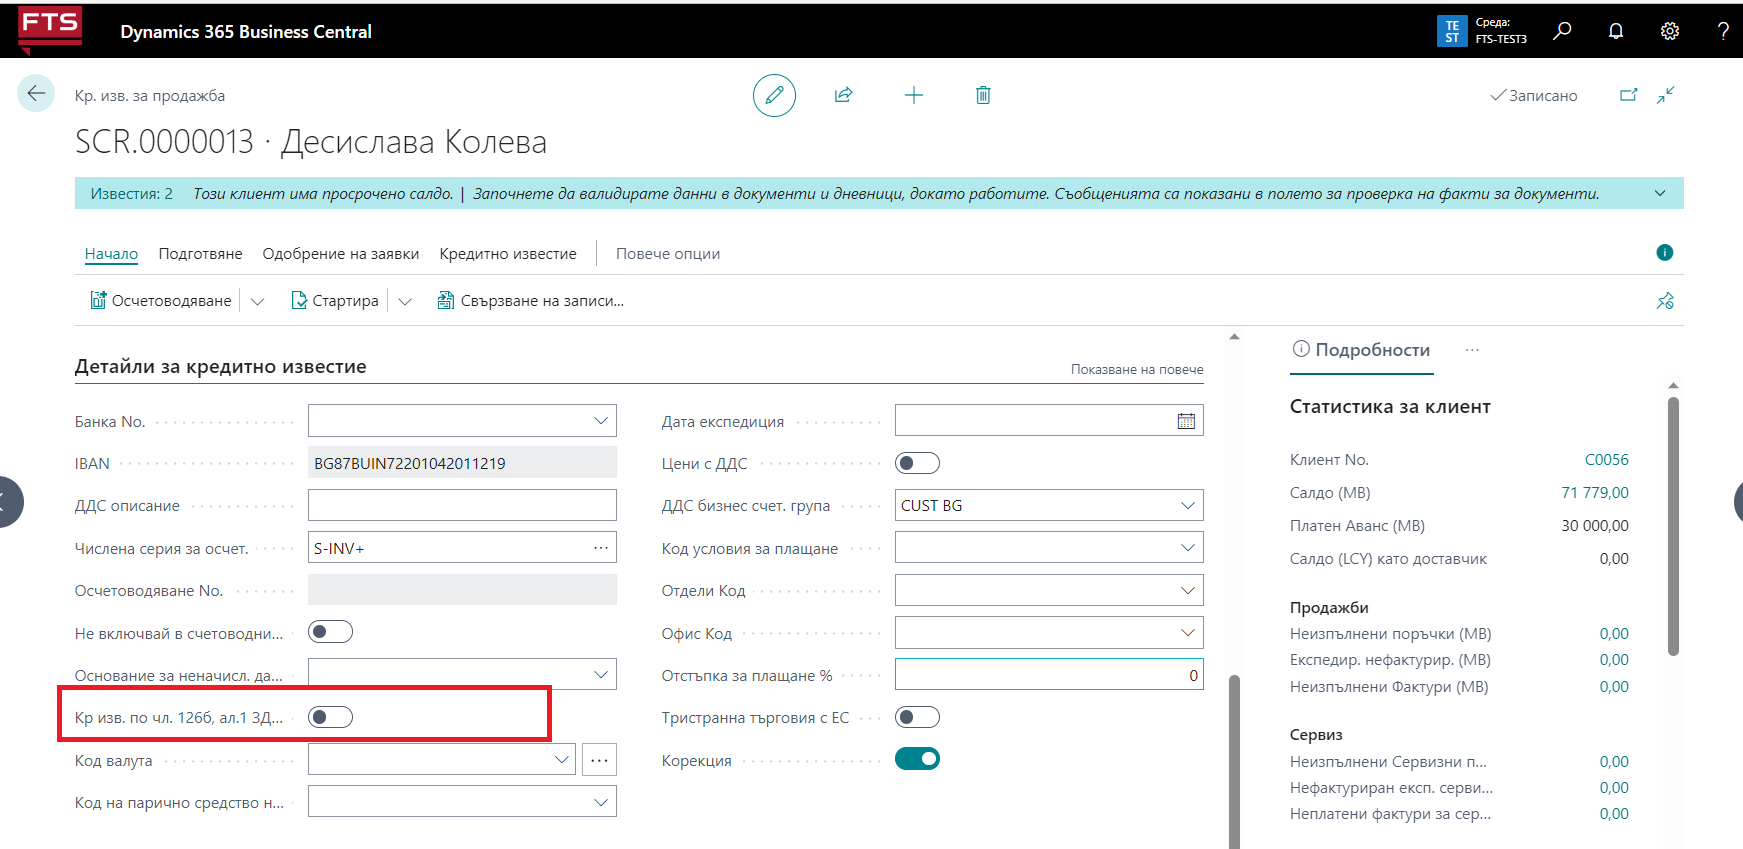Viewport: 1743px width, 849px height.
Task: Click Неизпълнени поръчки (МВ) value 0,00
Action: coord(1614,634)
